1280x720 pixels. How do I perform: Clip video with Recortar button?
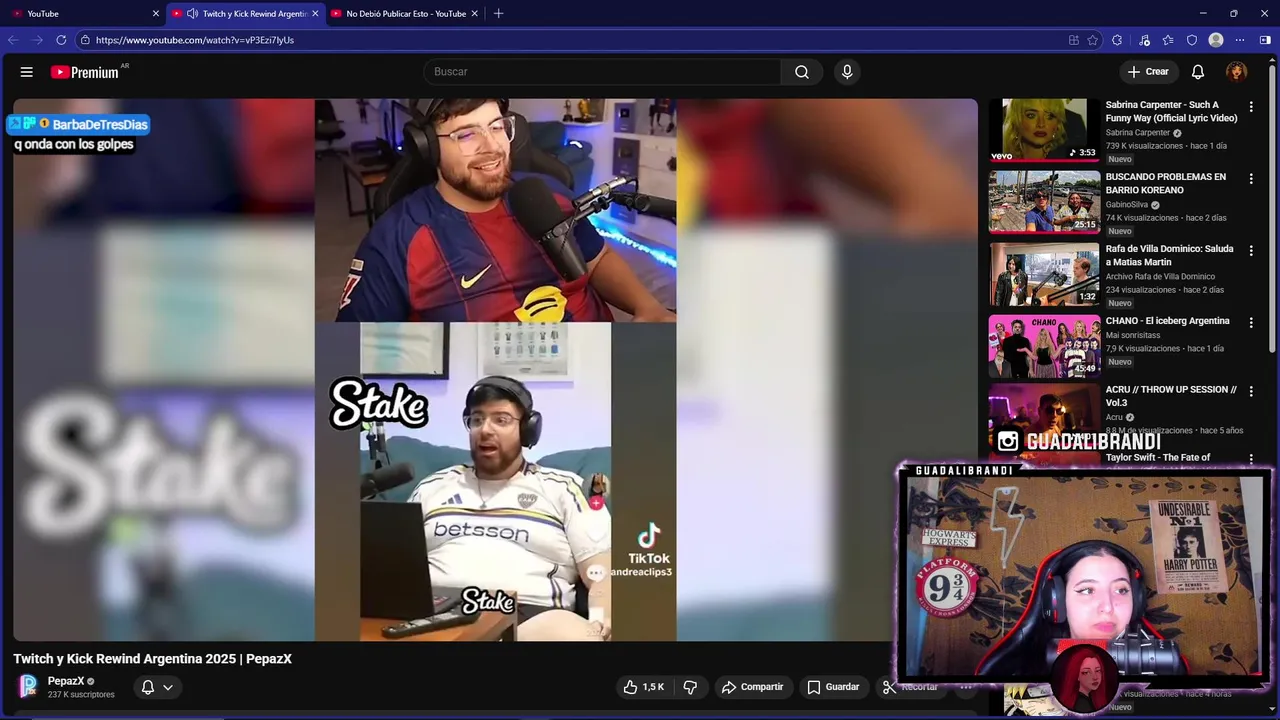pos(910,687)
